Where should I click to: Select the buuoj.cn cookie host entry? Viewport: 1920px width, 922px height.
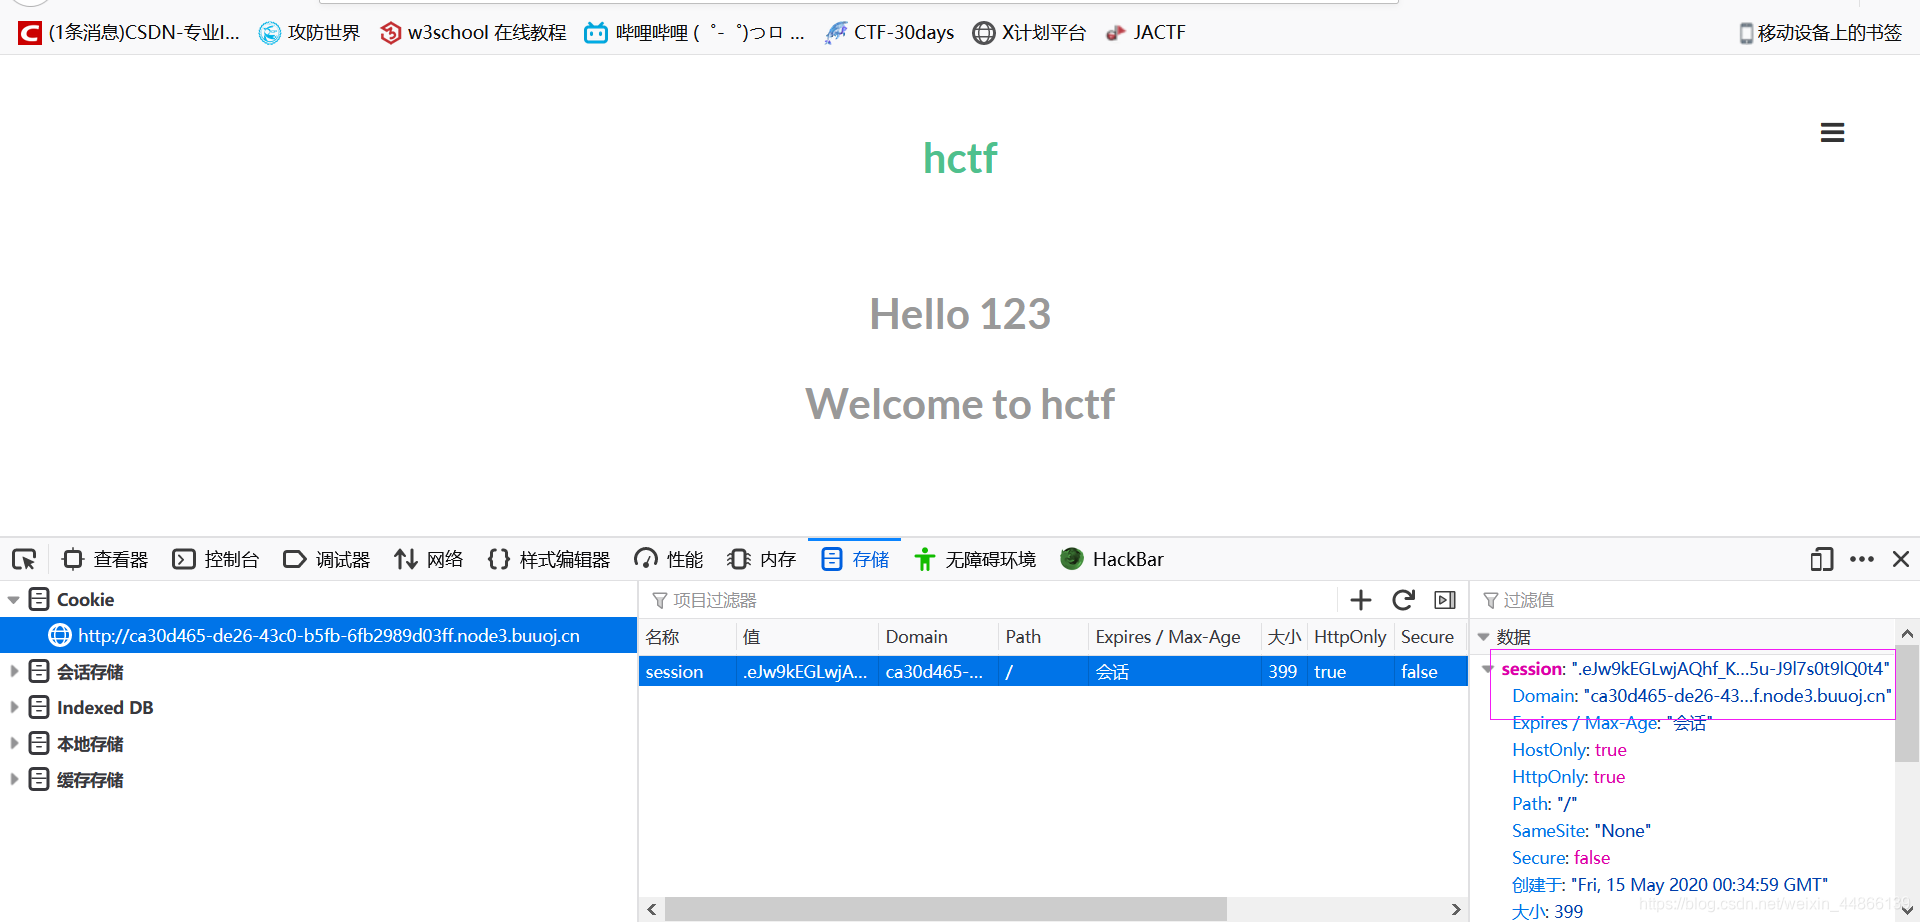coord(318,635)
